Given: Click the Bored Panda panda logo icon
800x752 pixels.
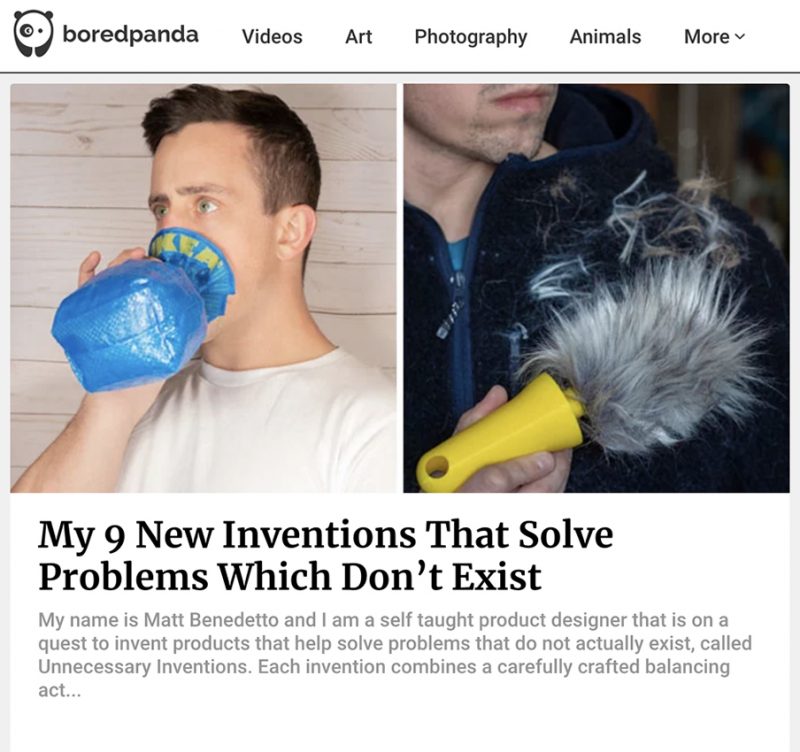Looking at the screenshot, I should click(x=33, y=34).
